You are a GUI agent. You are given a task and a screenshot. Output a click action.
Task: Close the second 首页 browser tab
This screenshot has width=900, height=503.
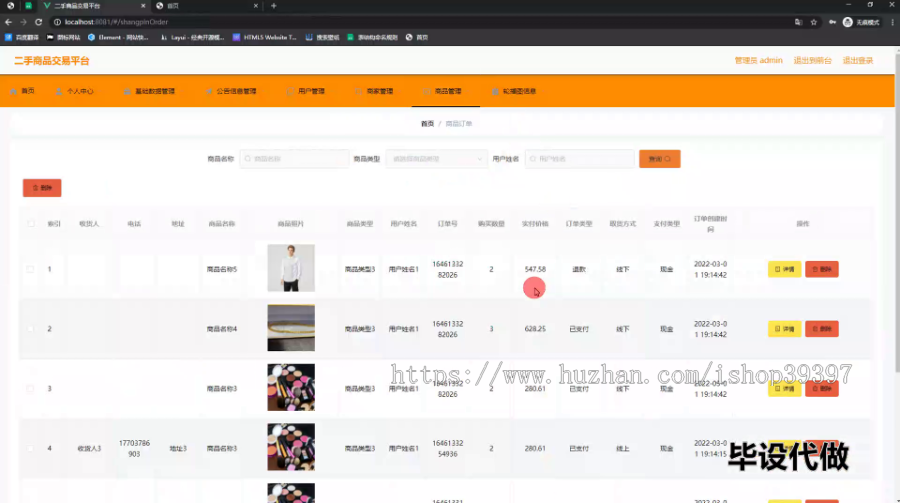(255, 6)
